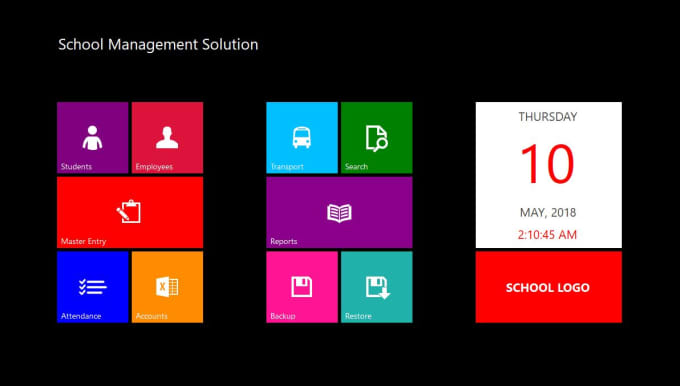This screenshot has height=386, width=680.
Task: Click the SCHOOL LOGO red tile
Action: [x=549, y=287]
